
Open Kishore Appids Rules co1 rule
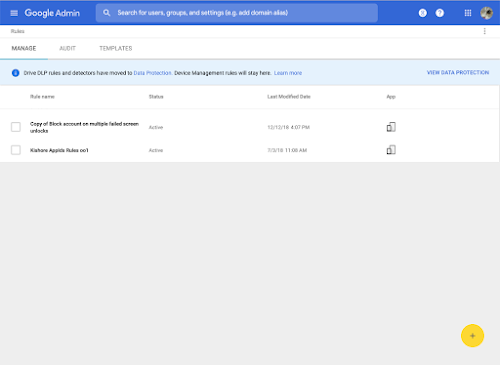59,150
